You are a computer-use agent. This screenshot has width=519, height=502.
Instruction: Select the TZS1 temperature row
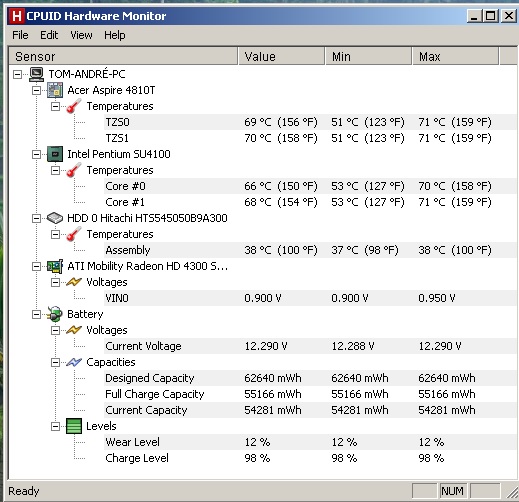click(x=310, y=138)
